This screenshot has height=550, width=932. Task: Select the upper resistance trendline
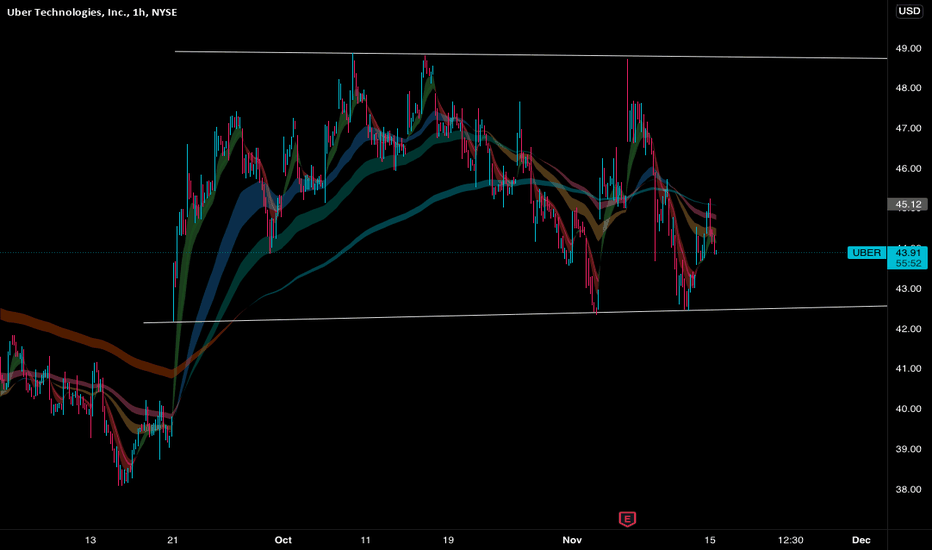(531, 55)
